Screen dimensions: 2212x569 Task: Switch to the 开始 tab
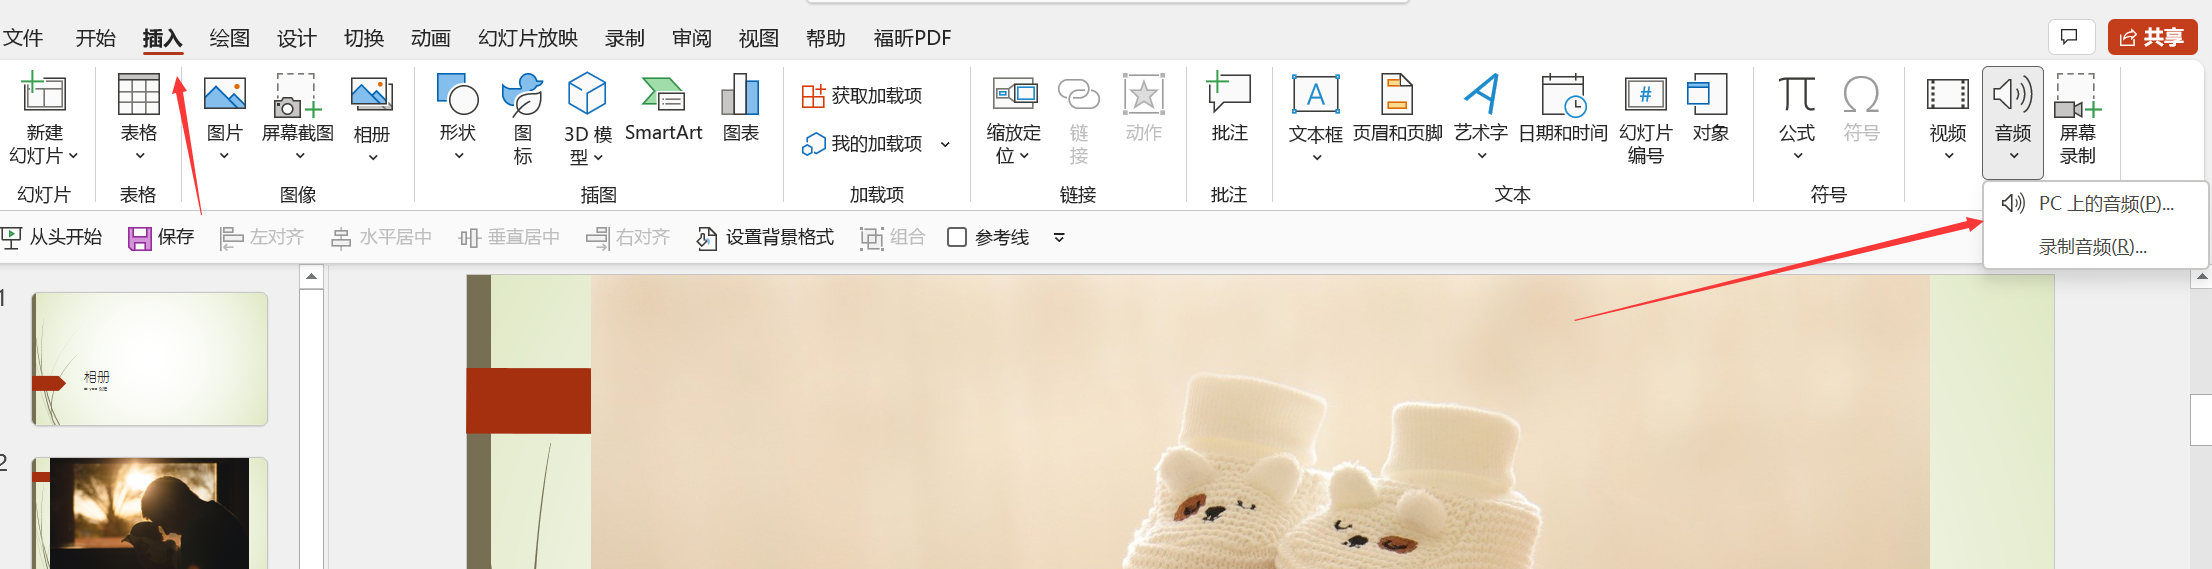95,38
